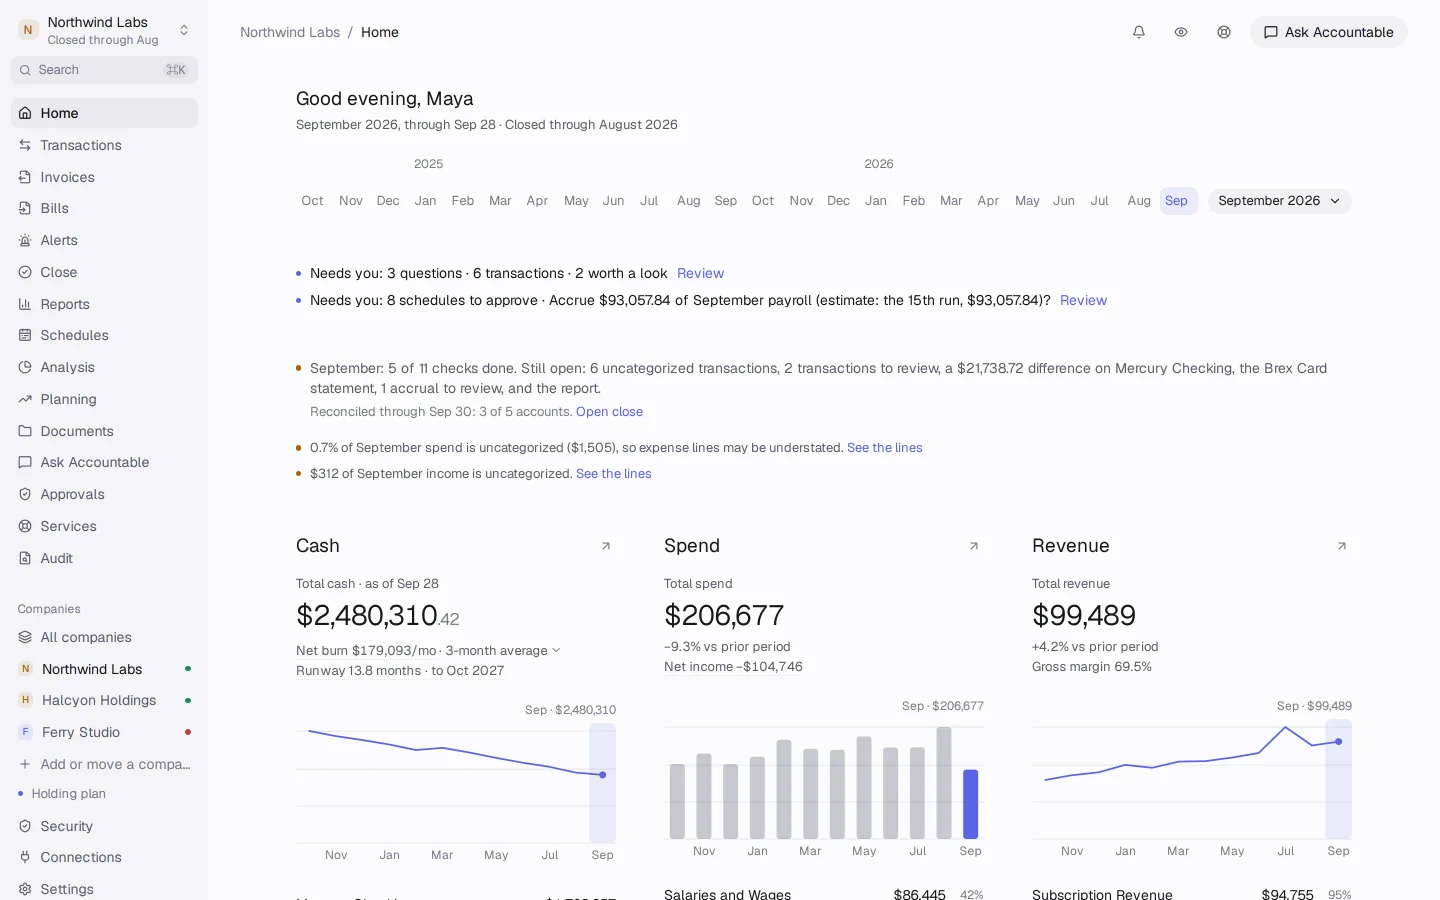
Task: Click the Connections plug icon
Action: pyautogui.click(x=25, y=857)
